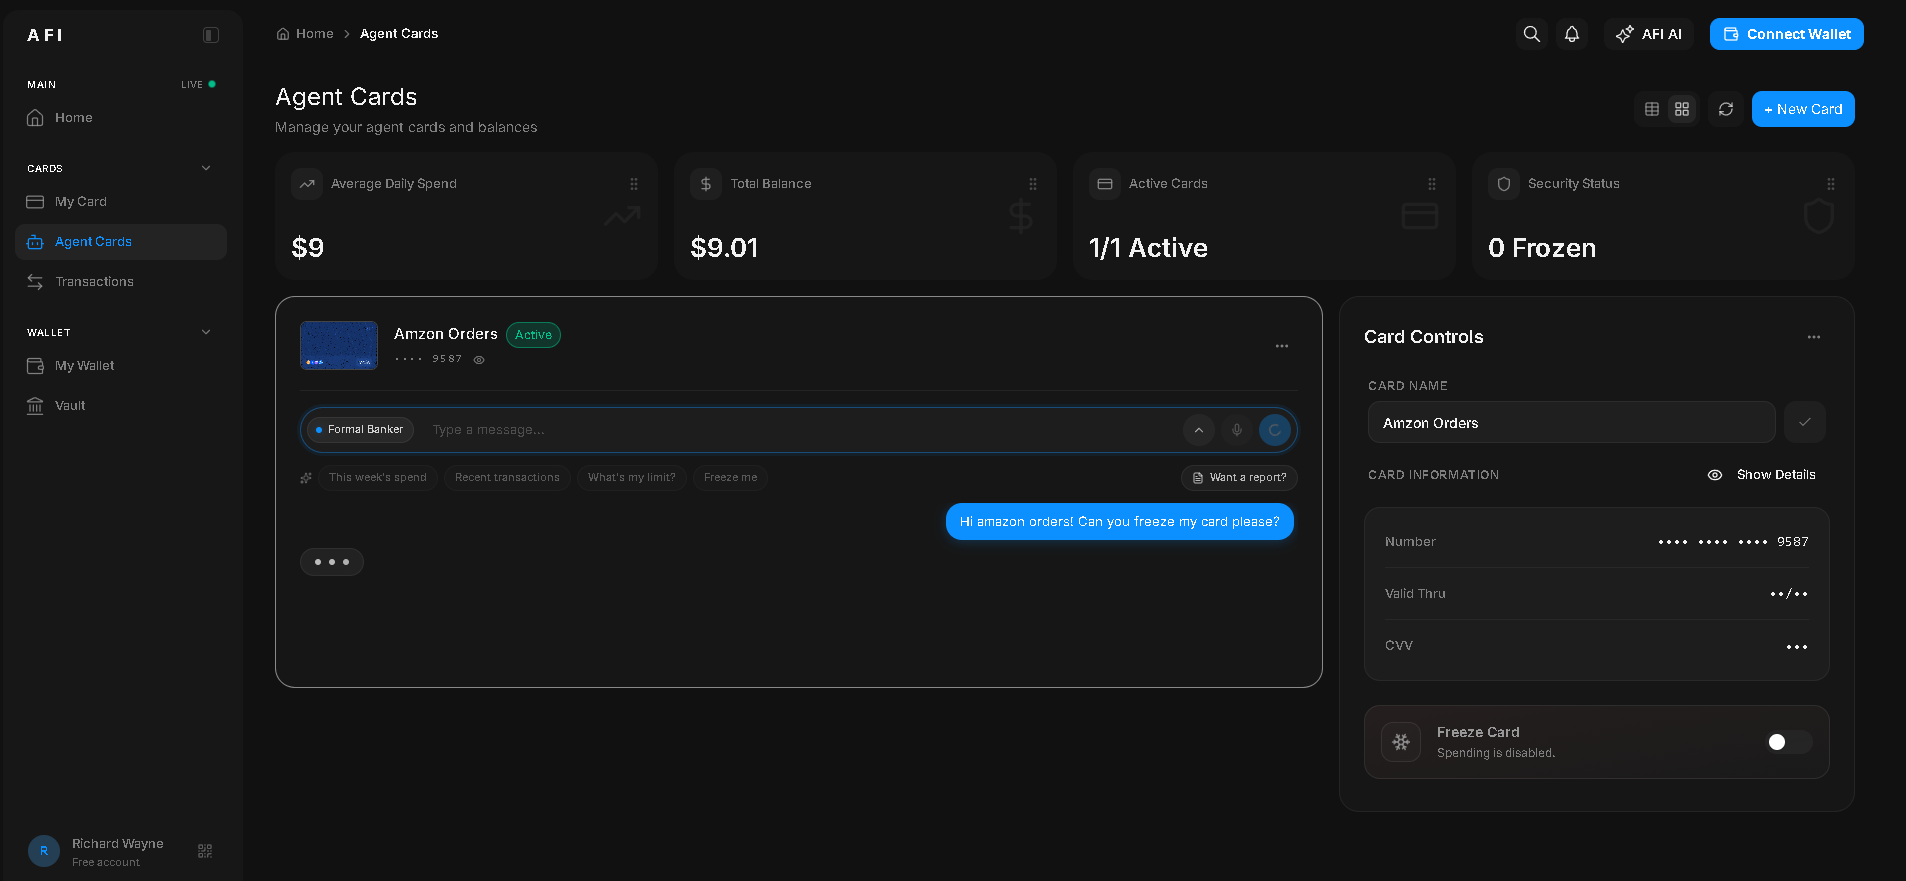Image resolution: width=1906 pixels, height=881 pixels.
Task: Edit the Card Name input field
Action: (x=1571, y=423)
